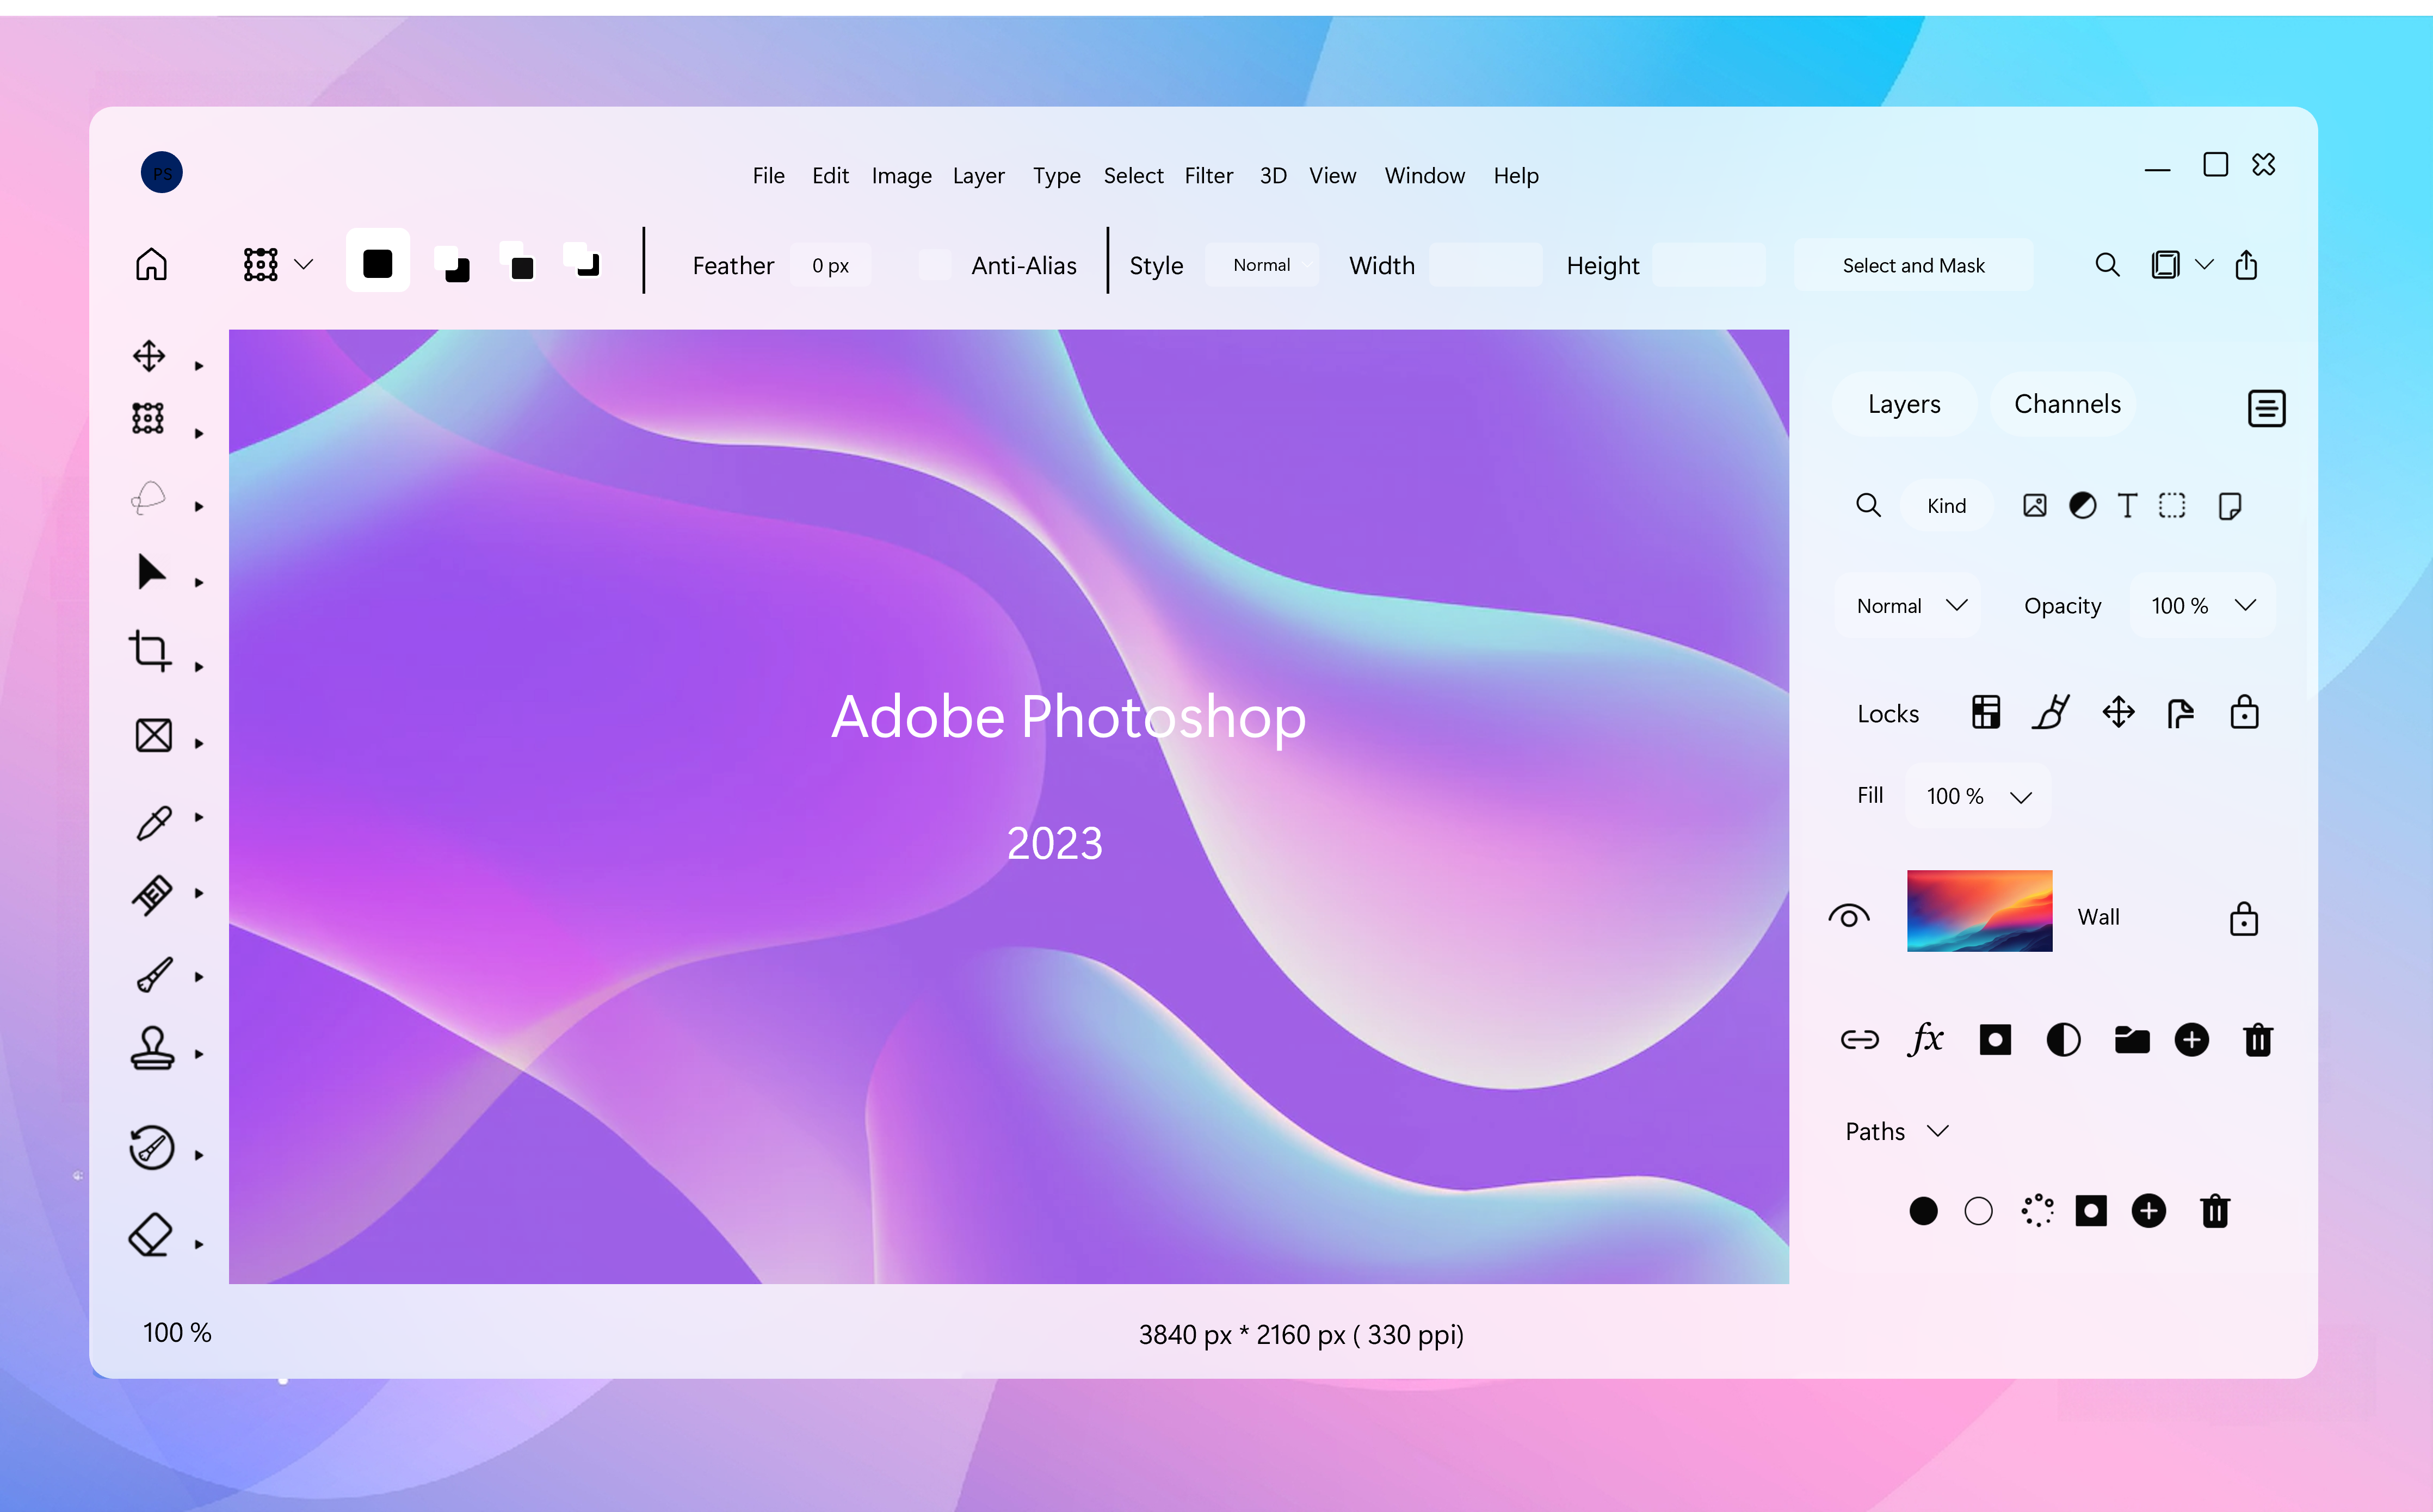Viewport: 2433px width, 1512px height.
Task: Expand Move tool flyout arrow
Action: pos(199,366)
